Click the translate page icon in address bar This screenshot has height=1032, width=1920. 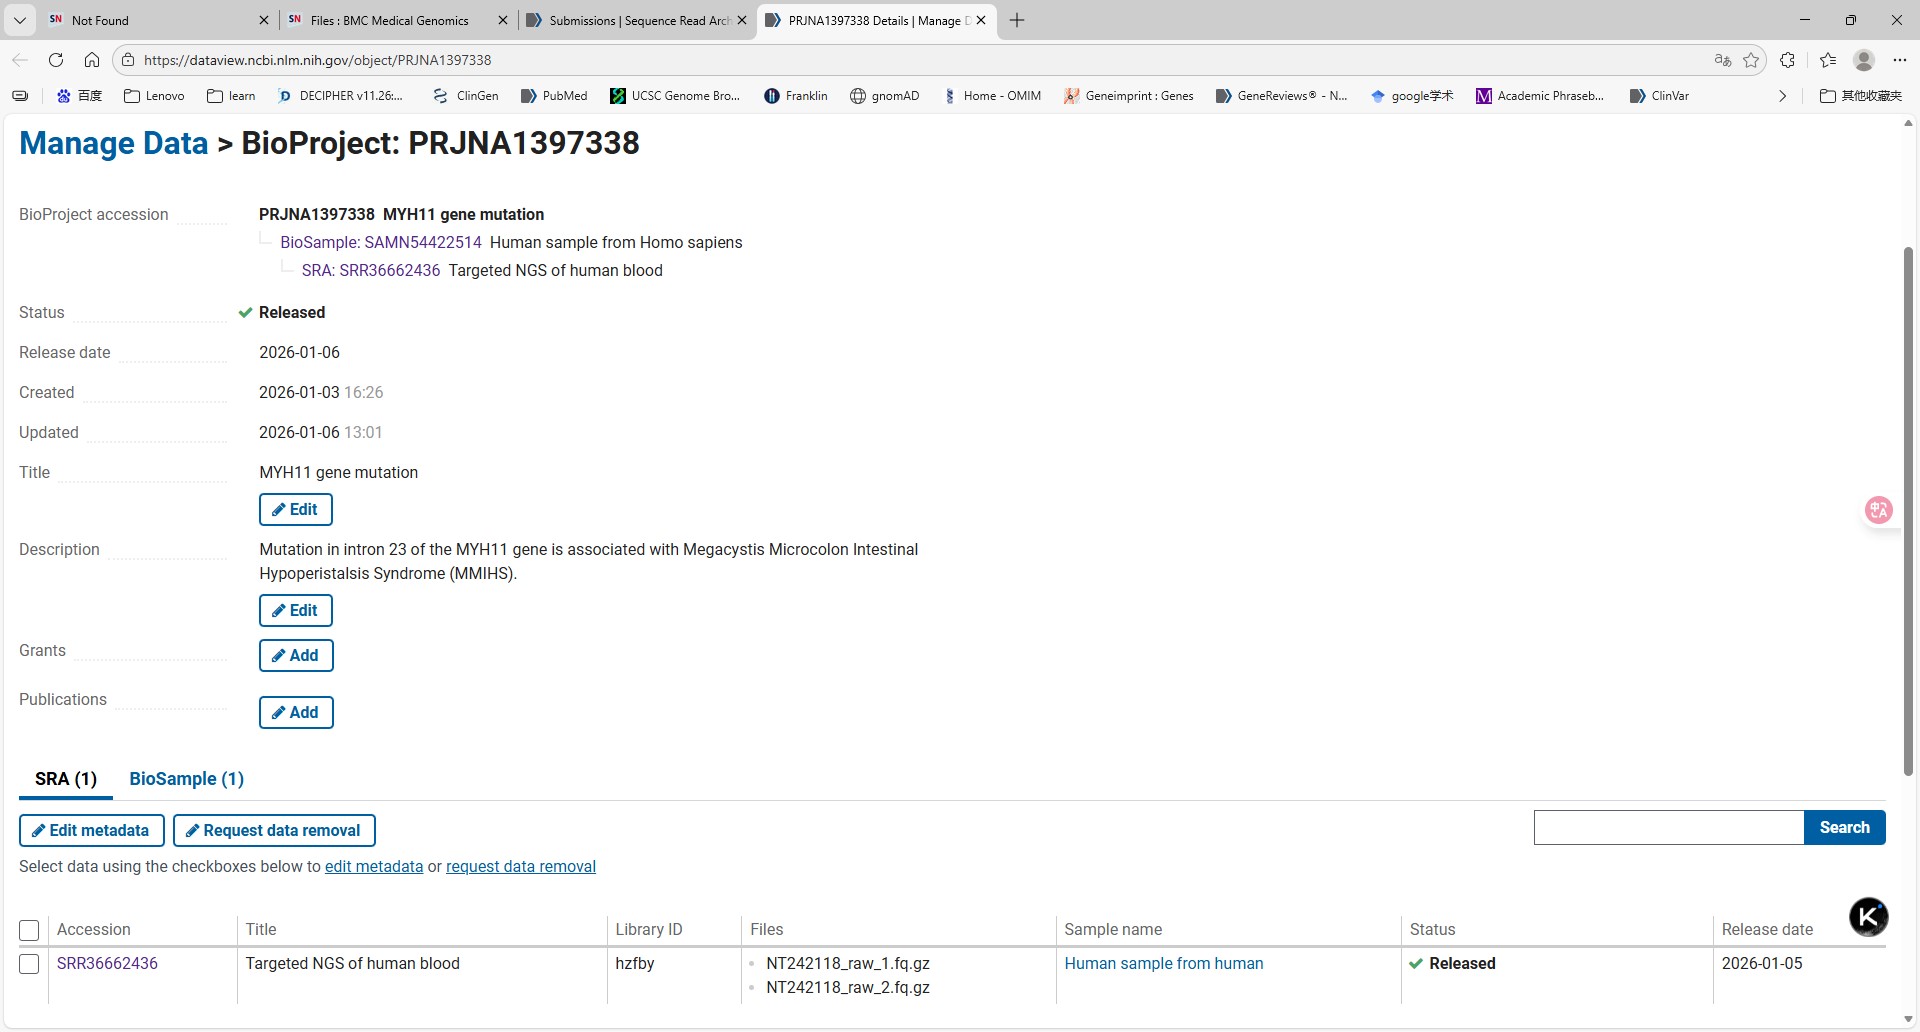pos(1722,60)
